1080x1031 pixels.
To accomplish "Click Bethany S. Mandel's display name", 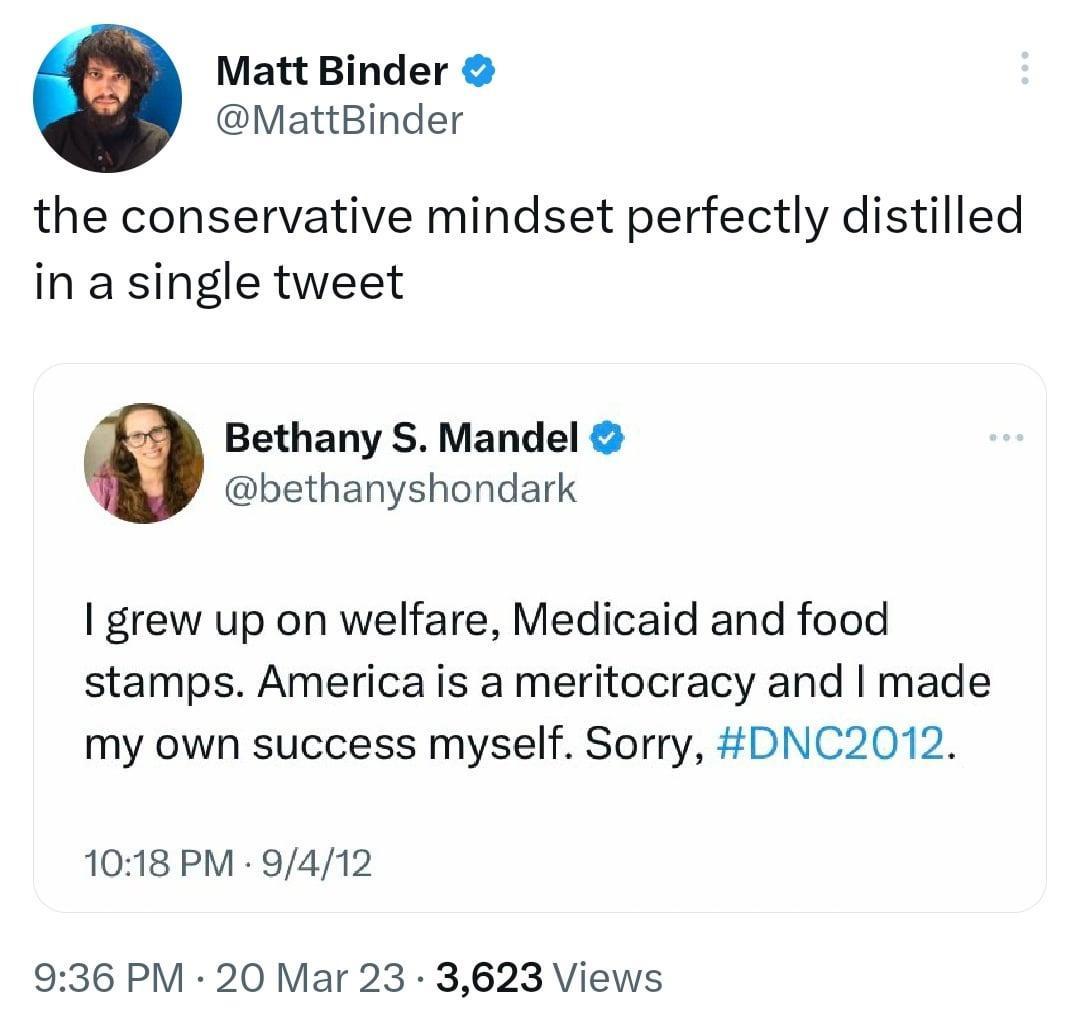I will pos(404,437).
